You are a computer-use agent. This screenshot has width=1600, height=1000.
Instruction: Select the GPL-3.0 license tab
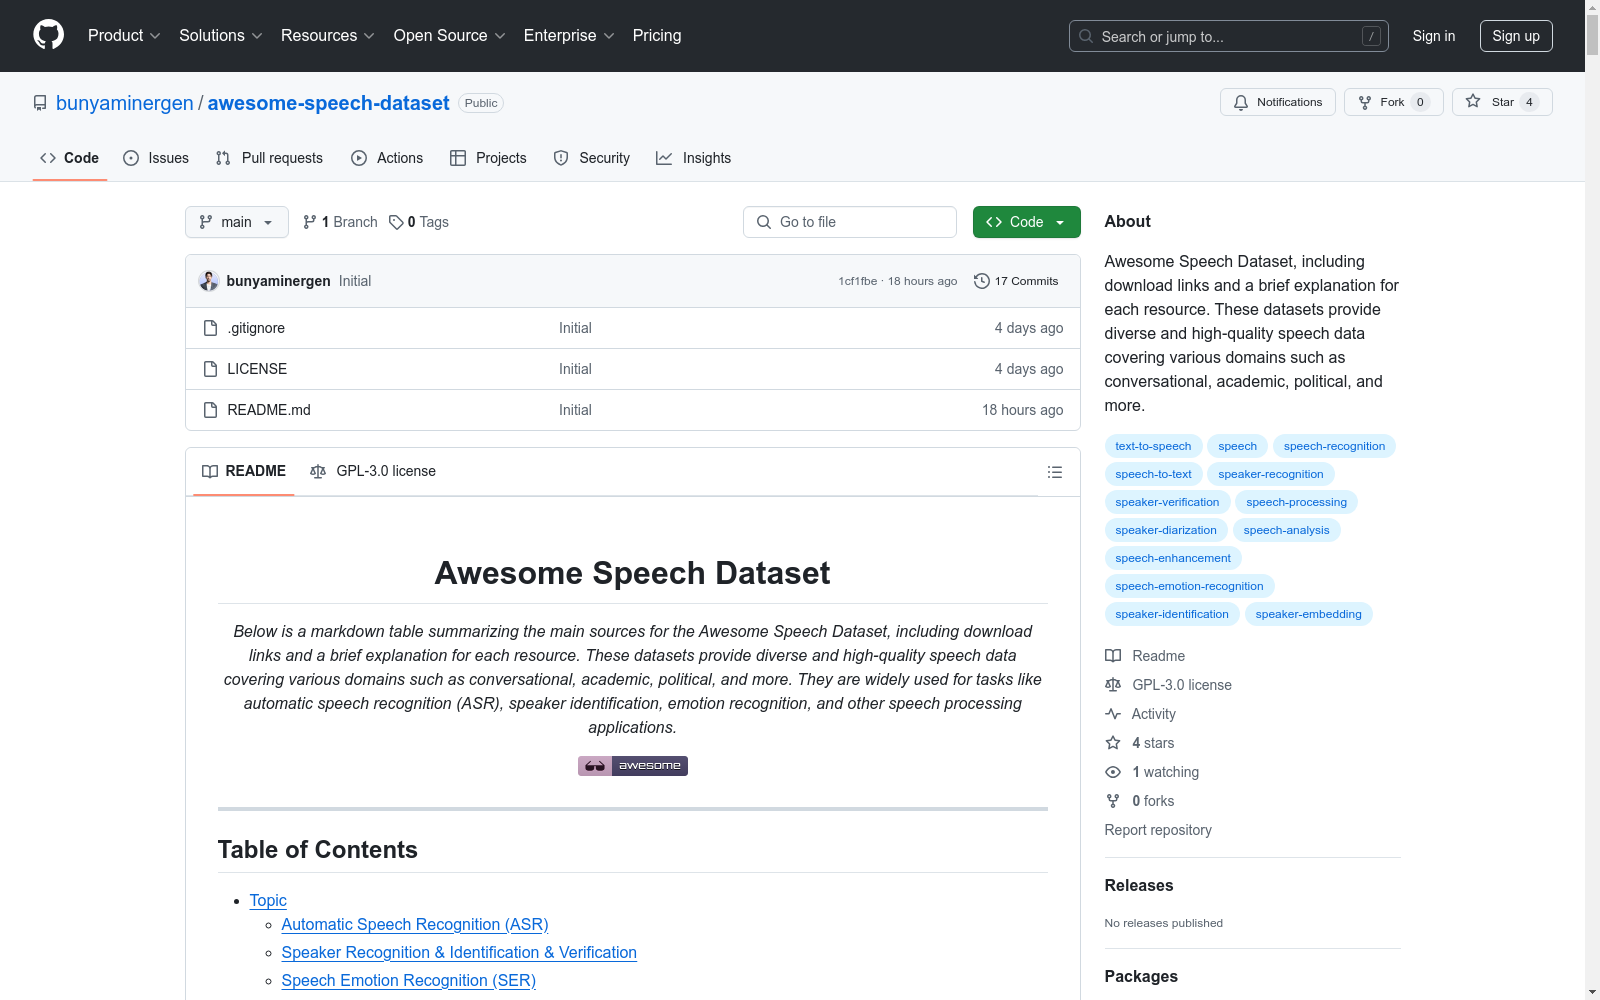373,471
